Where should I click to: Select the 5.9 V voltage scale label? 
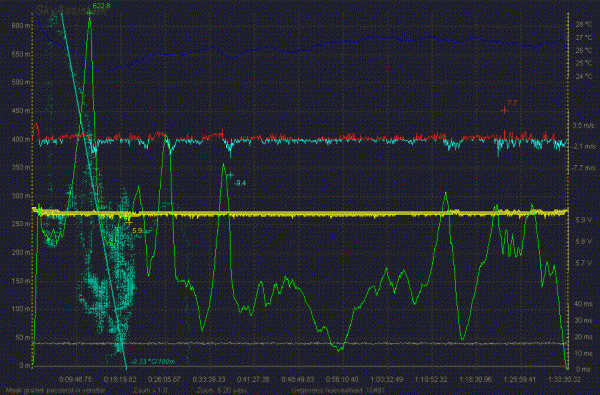click(x=584, y=220)
